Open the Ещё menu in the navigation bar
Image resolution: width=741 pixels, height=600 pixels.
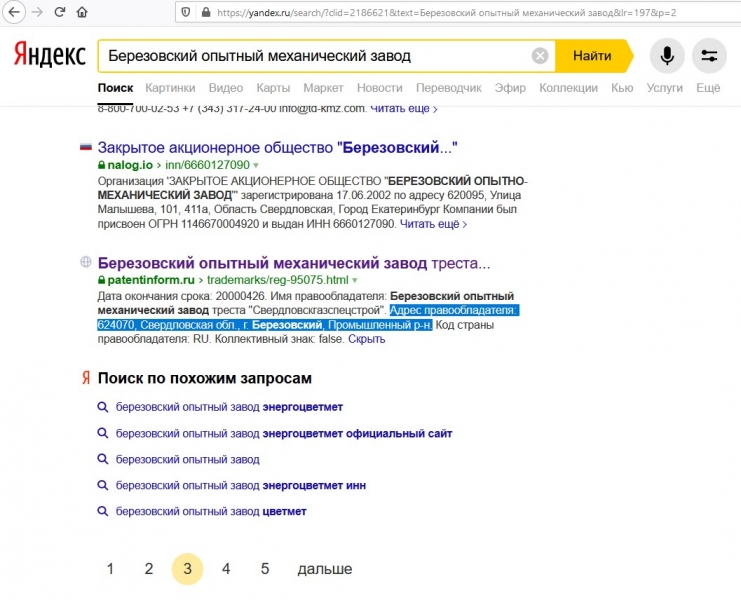coord(707,88)
